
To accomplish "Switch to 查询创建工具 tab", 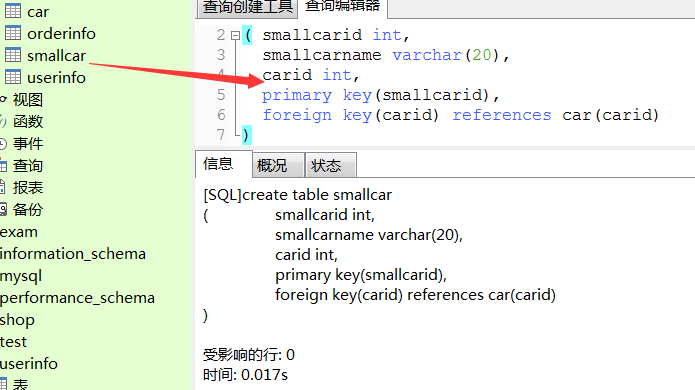I will pyautogui.click(x=247, y=8).
